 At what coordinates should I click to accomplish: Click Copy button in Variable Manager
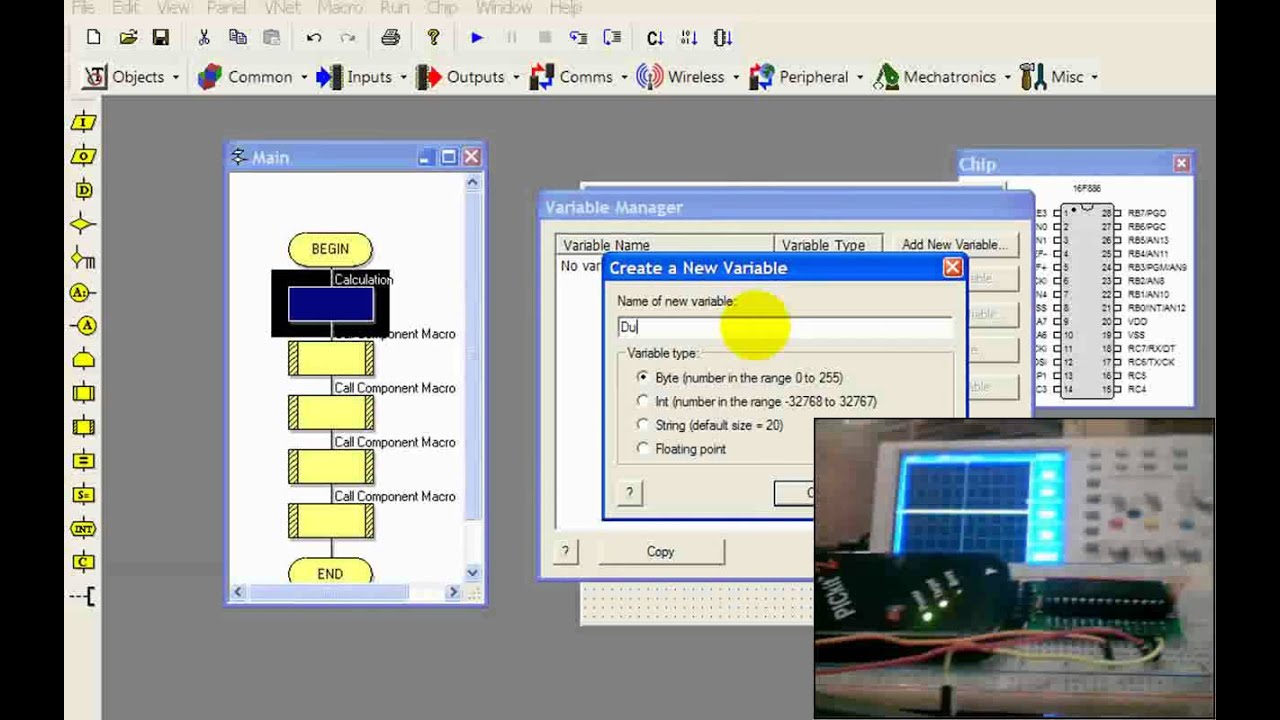(x=660, y=552)
